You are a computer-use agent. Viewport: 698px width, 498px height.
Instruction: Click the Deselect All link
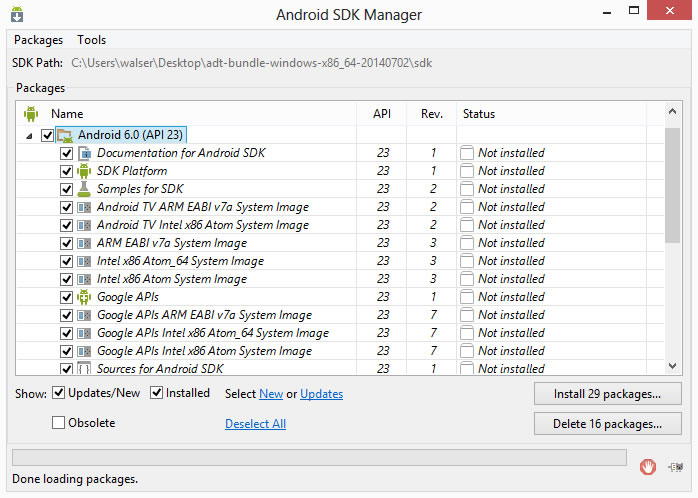(256, 424)
